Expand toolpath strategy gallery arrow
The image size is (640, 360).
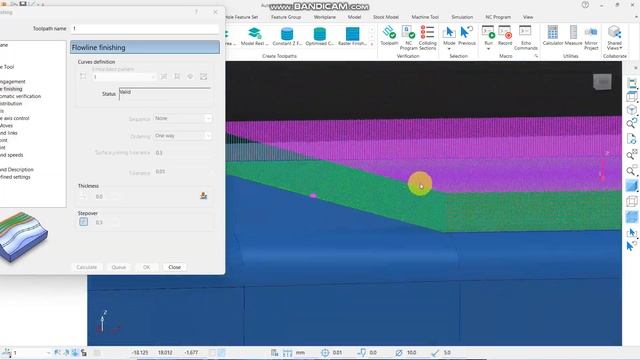pos(372,44)
